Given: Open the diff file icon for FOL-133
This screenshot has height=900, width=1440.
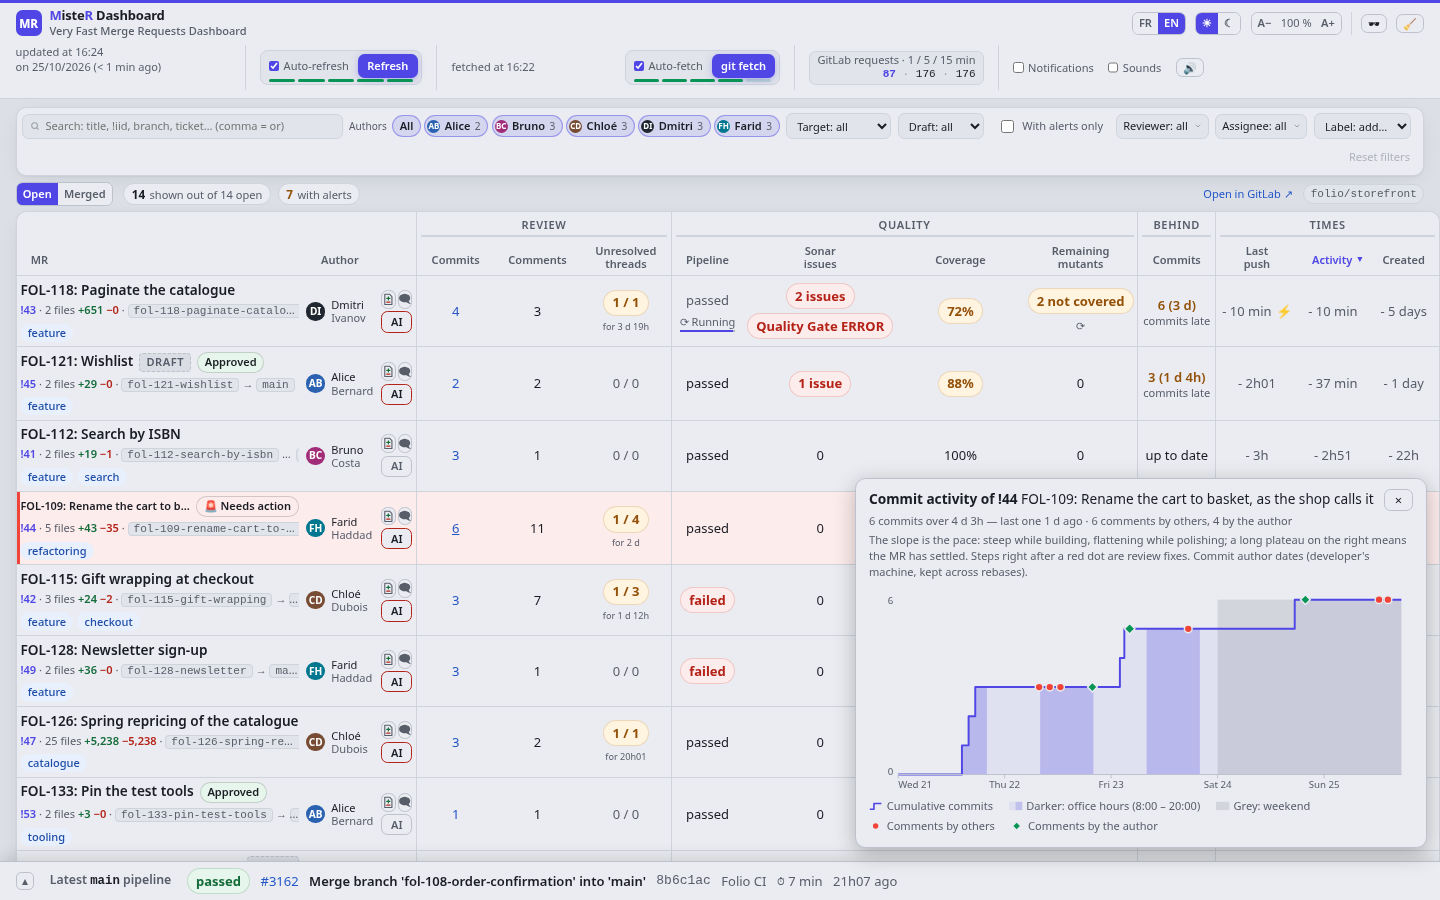Looking at the screenshot, I should coord(388,802).
